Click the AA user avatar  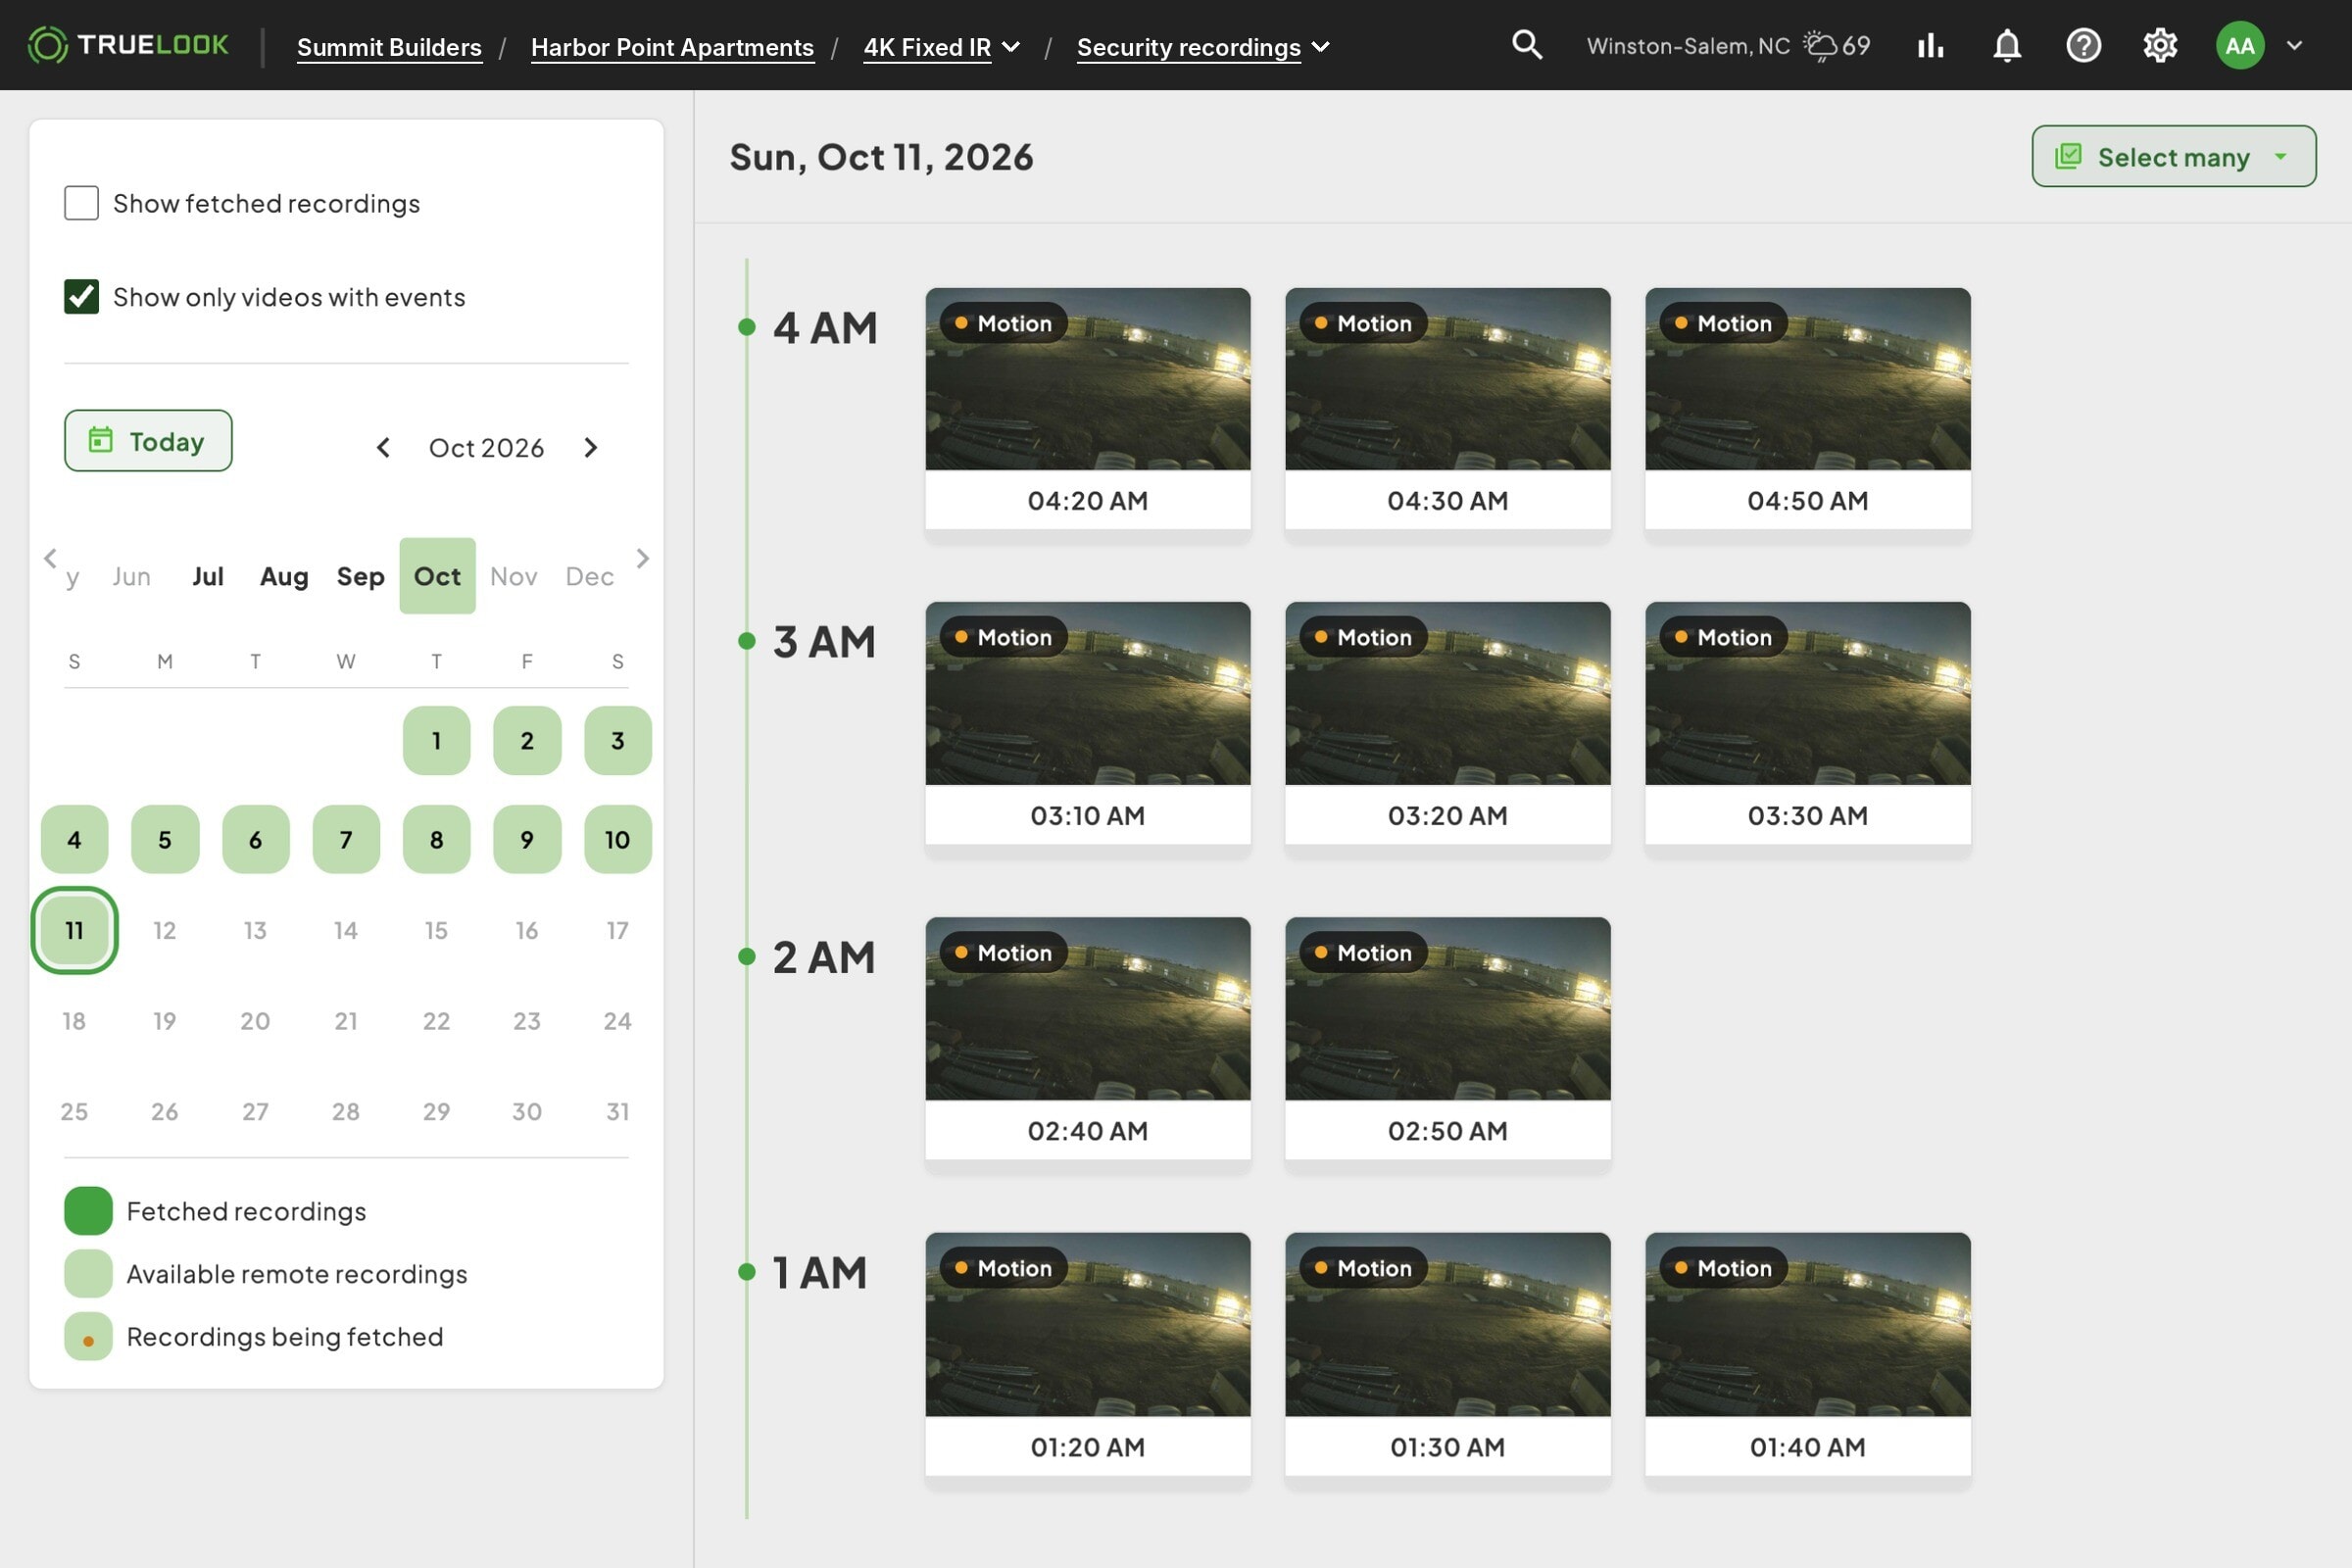(2240, 45)
